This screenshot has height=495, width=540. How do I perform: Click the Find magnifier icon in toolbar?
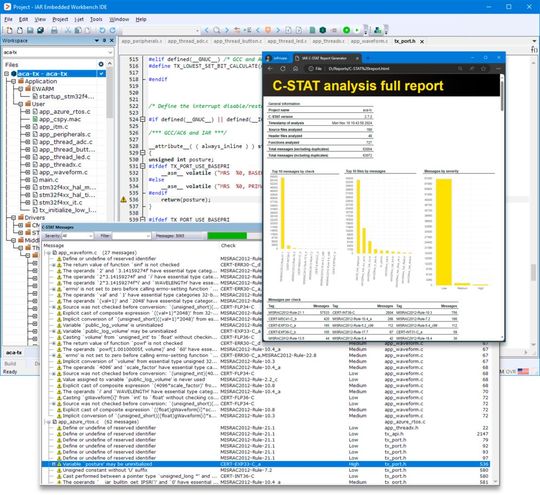point(217,30)
